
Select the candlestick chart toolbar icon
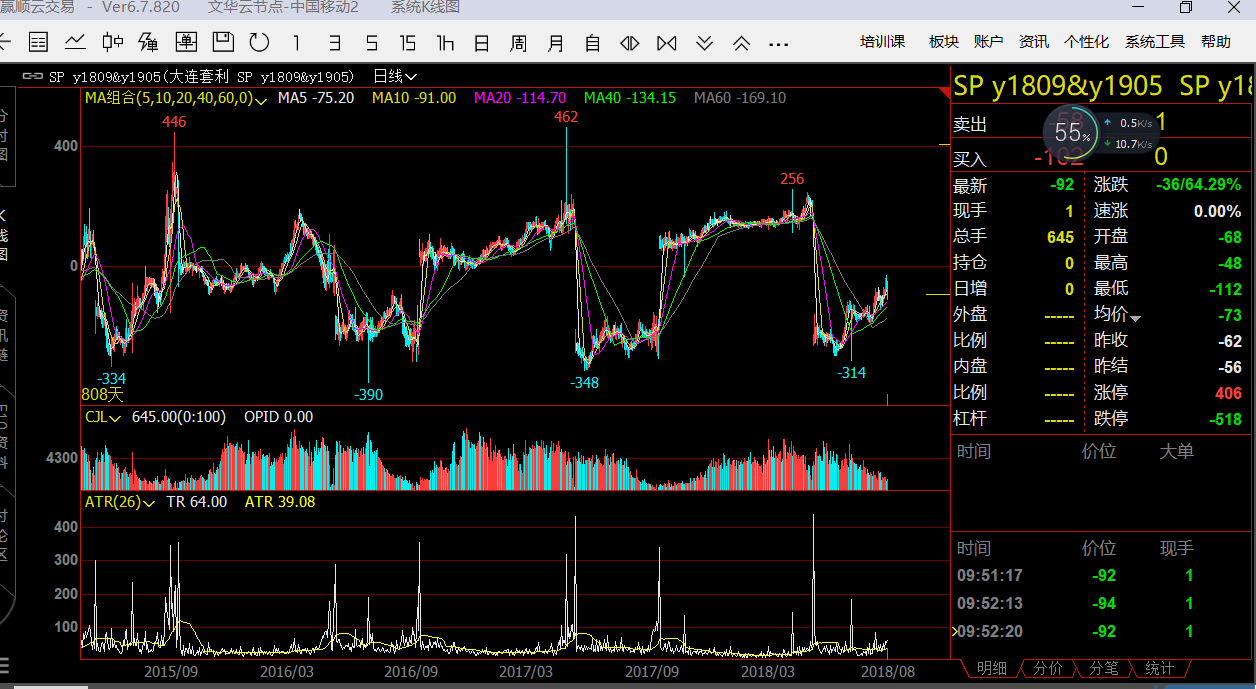[112, 42]
